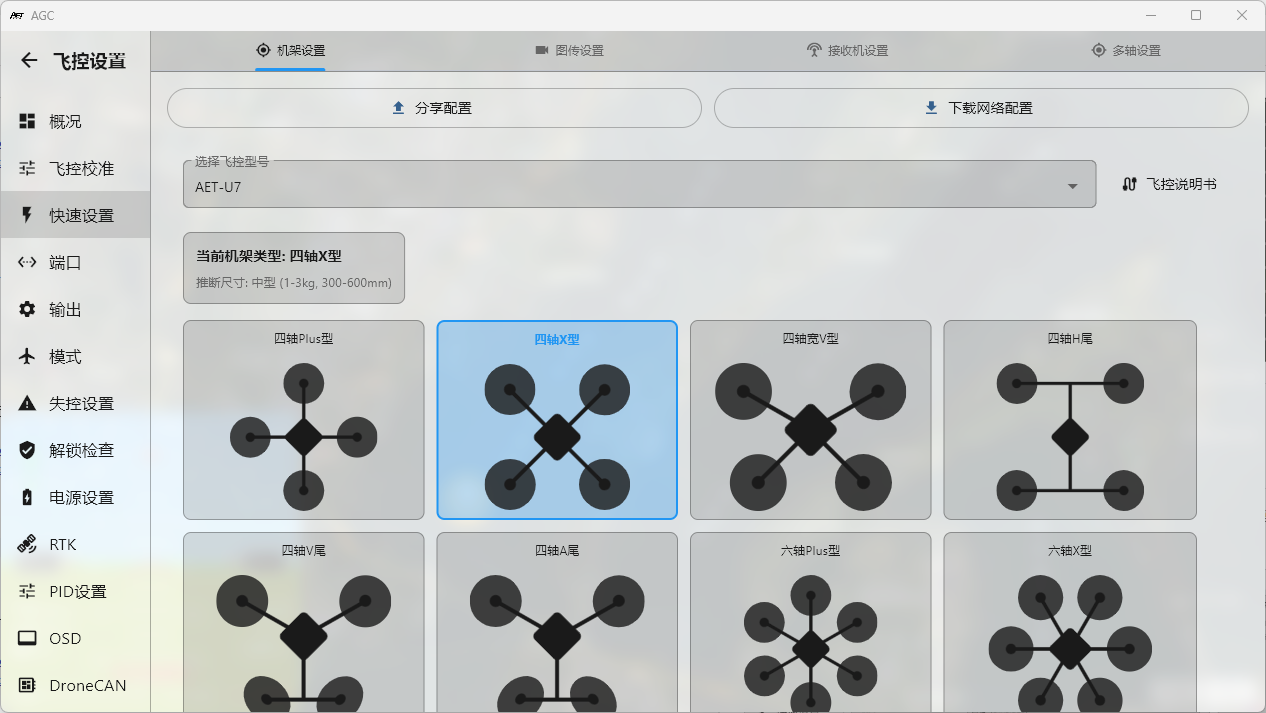Click the 下载网络配置 download button
Viewport: 1266px width, 713px height.
click(980, 108)
